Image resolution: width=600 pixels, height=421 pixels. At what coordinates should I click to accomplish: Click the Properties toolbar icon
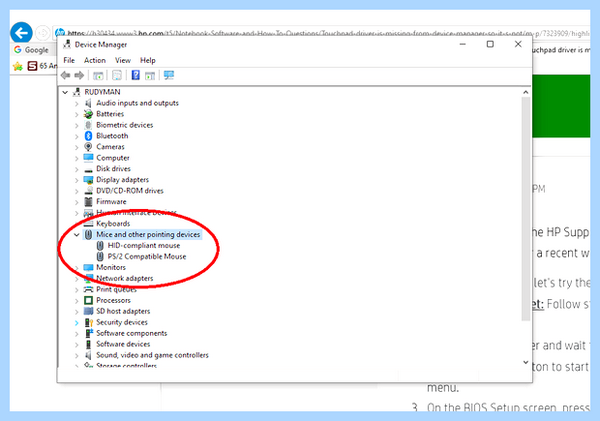[117, 75]
